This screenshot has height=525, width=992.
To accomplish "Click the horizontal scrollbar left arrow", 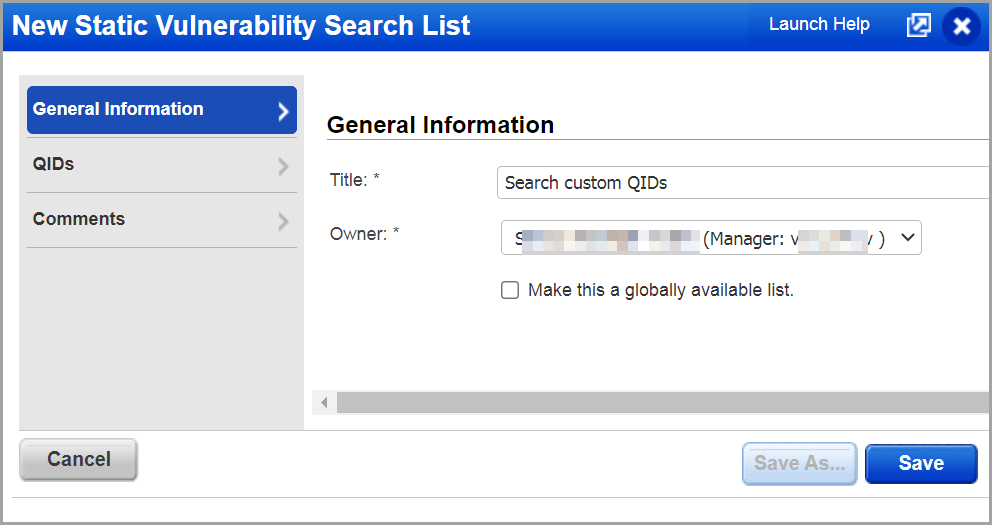I will pyautogui.click(x=324, y=402).
